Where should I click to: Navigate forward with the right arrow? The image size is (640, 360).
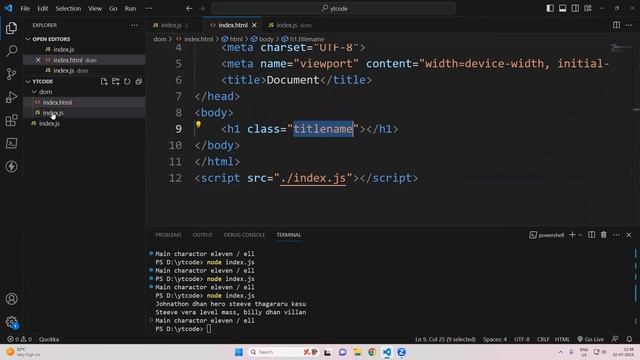click(202, 8)
